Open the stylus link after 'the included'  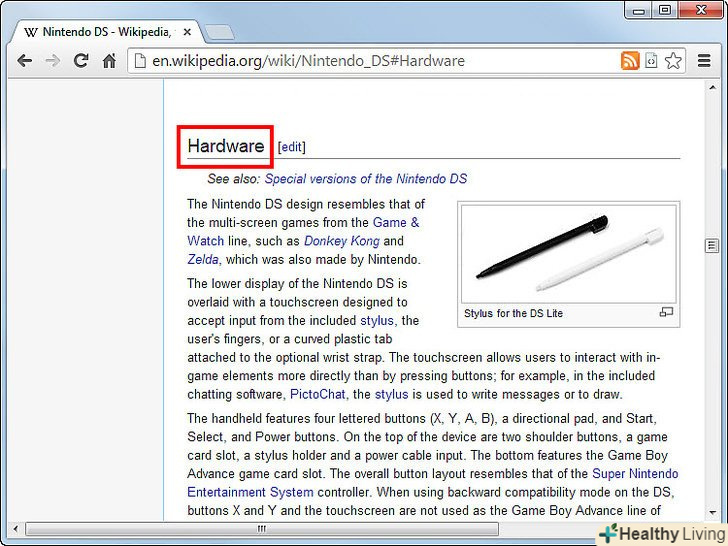click(377, 320)
